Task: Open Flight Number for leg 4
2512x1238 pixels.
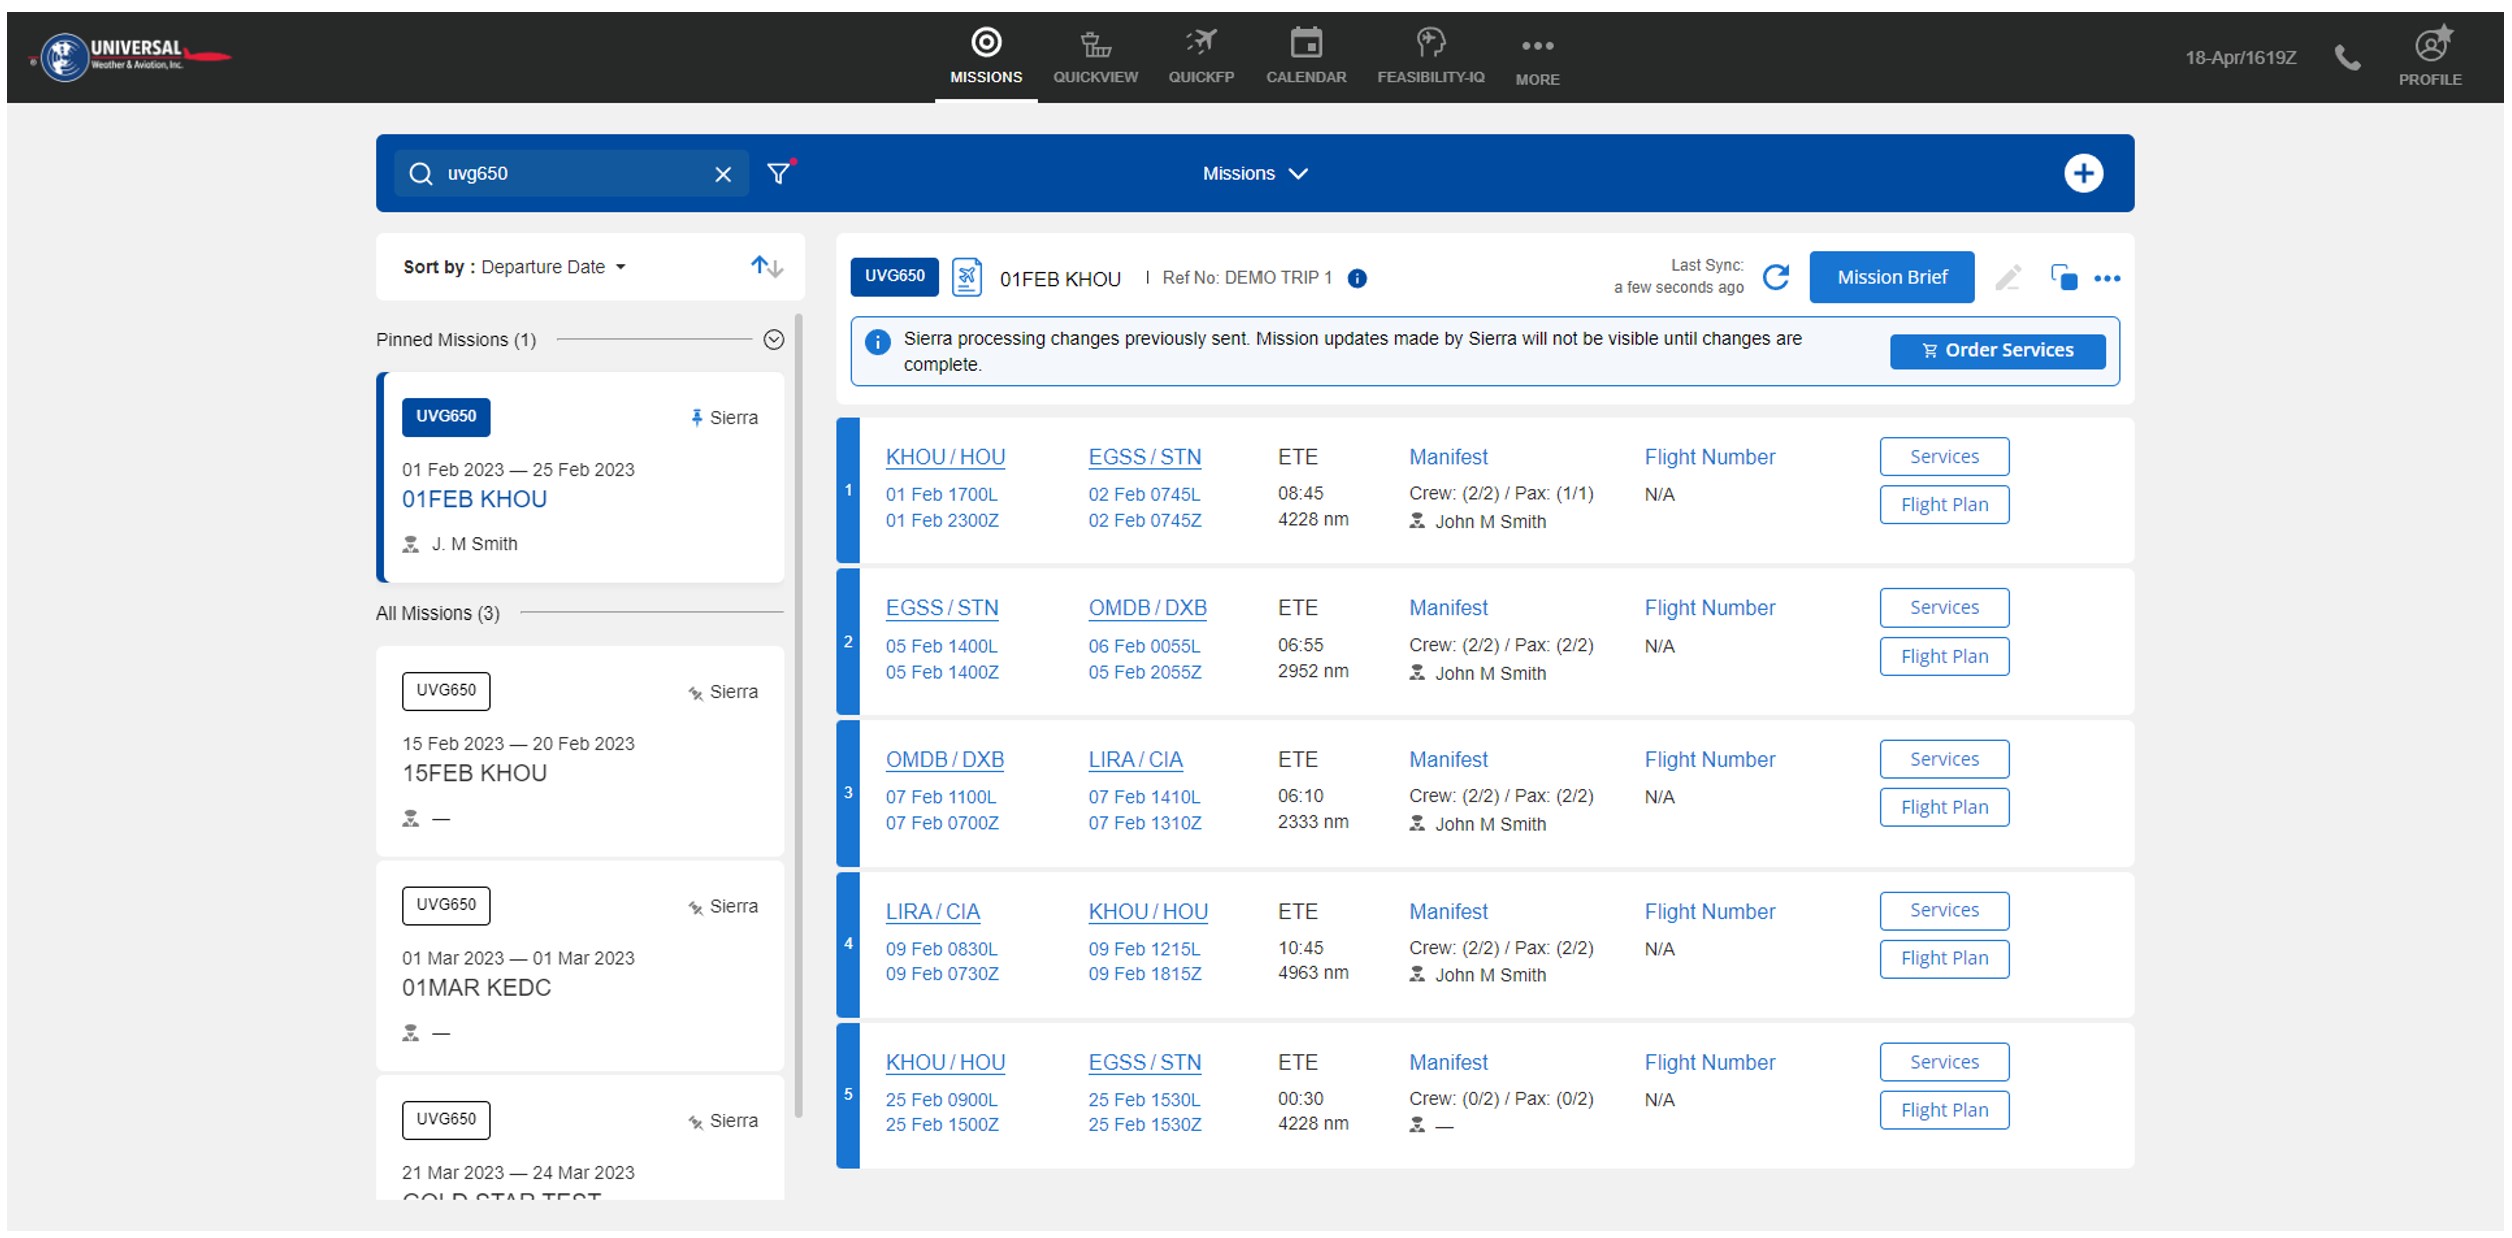Action: (1709, 912)
